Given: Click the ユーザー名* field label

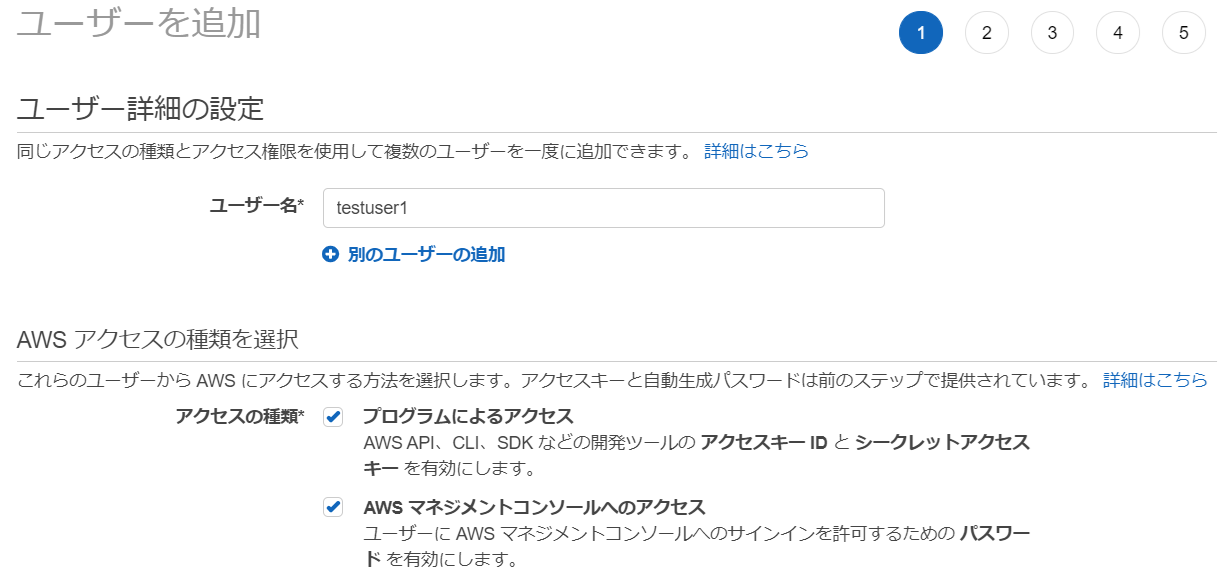Looking at the screenshot, I should tap(256, 206).
